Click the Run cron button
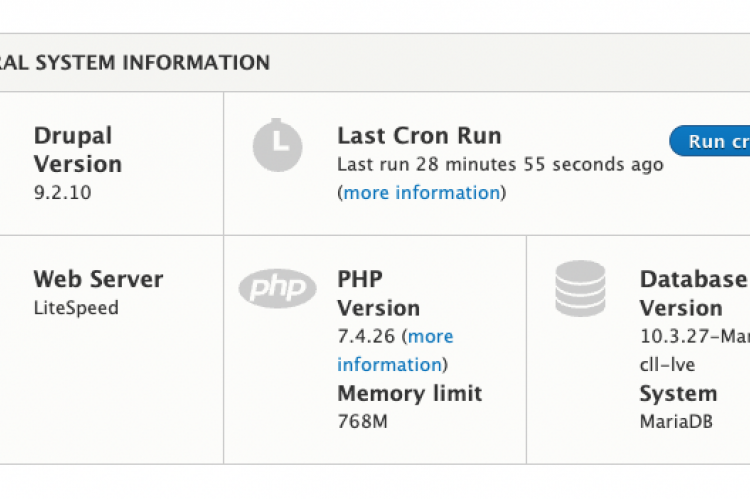Screen dimensions: 750x499 [x=710, y=141]
